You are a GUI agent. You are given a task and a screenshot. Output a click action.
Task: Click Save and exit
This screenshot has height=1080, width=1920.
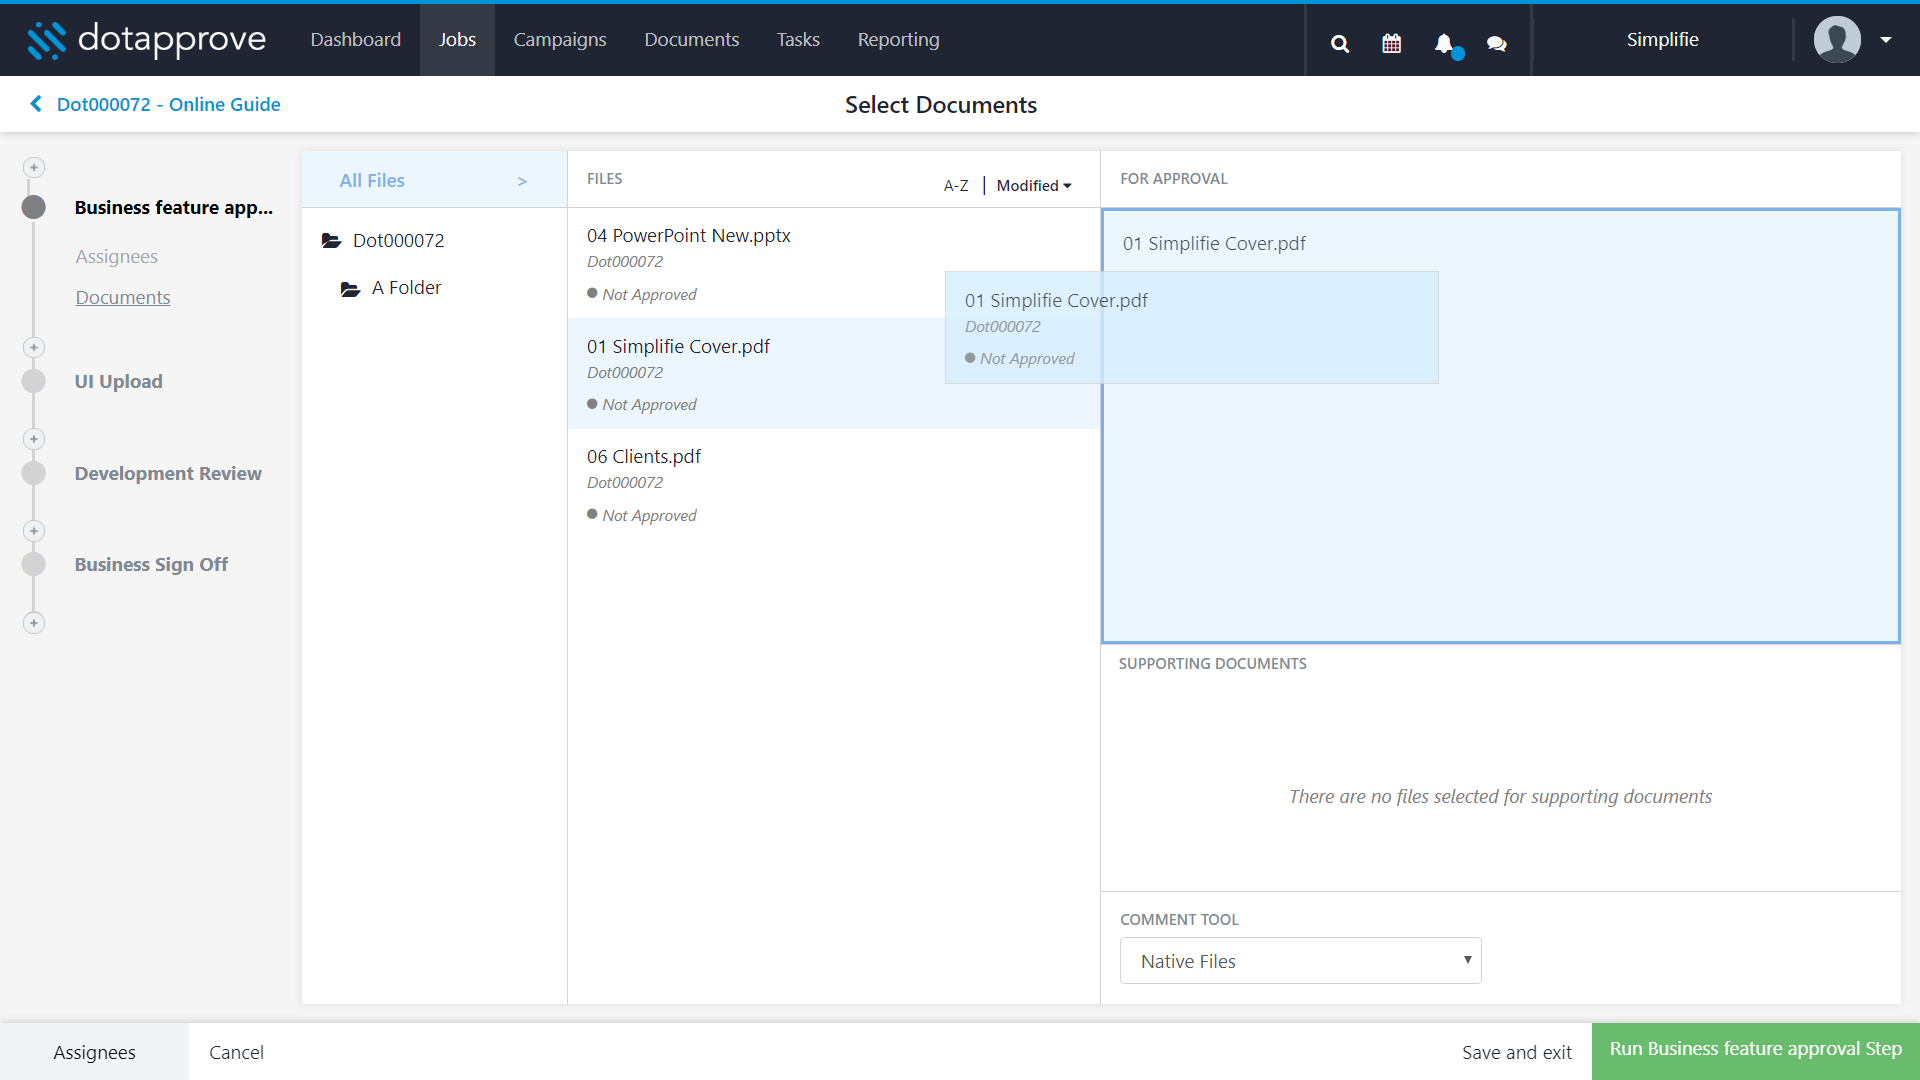(1516, 1052)
